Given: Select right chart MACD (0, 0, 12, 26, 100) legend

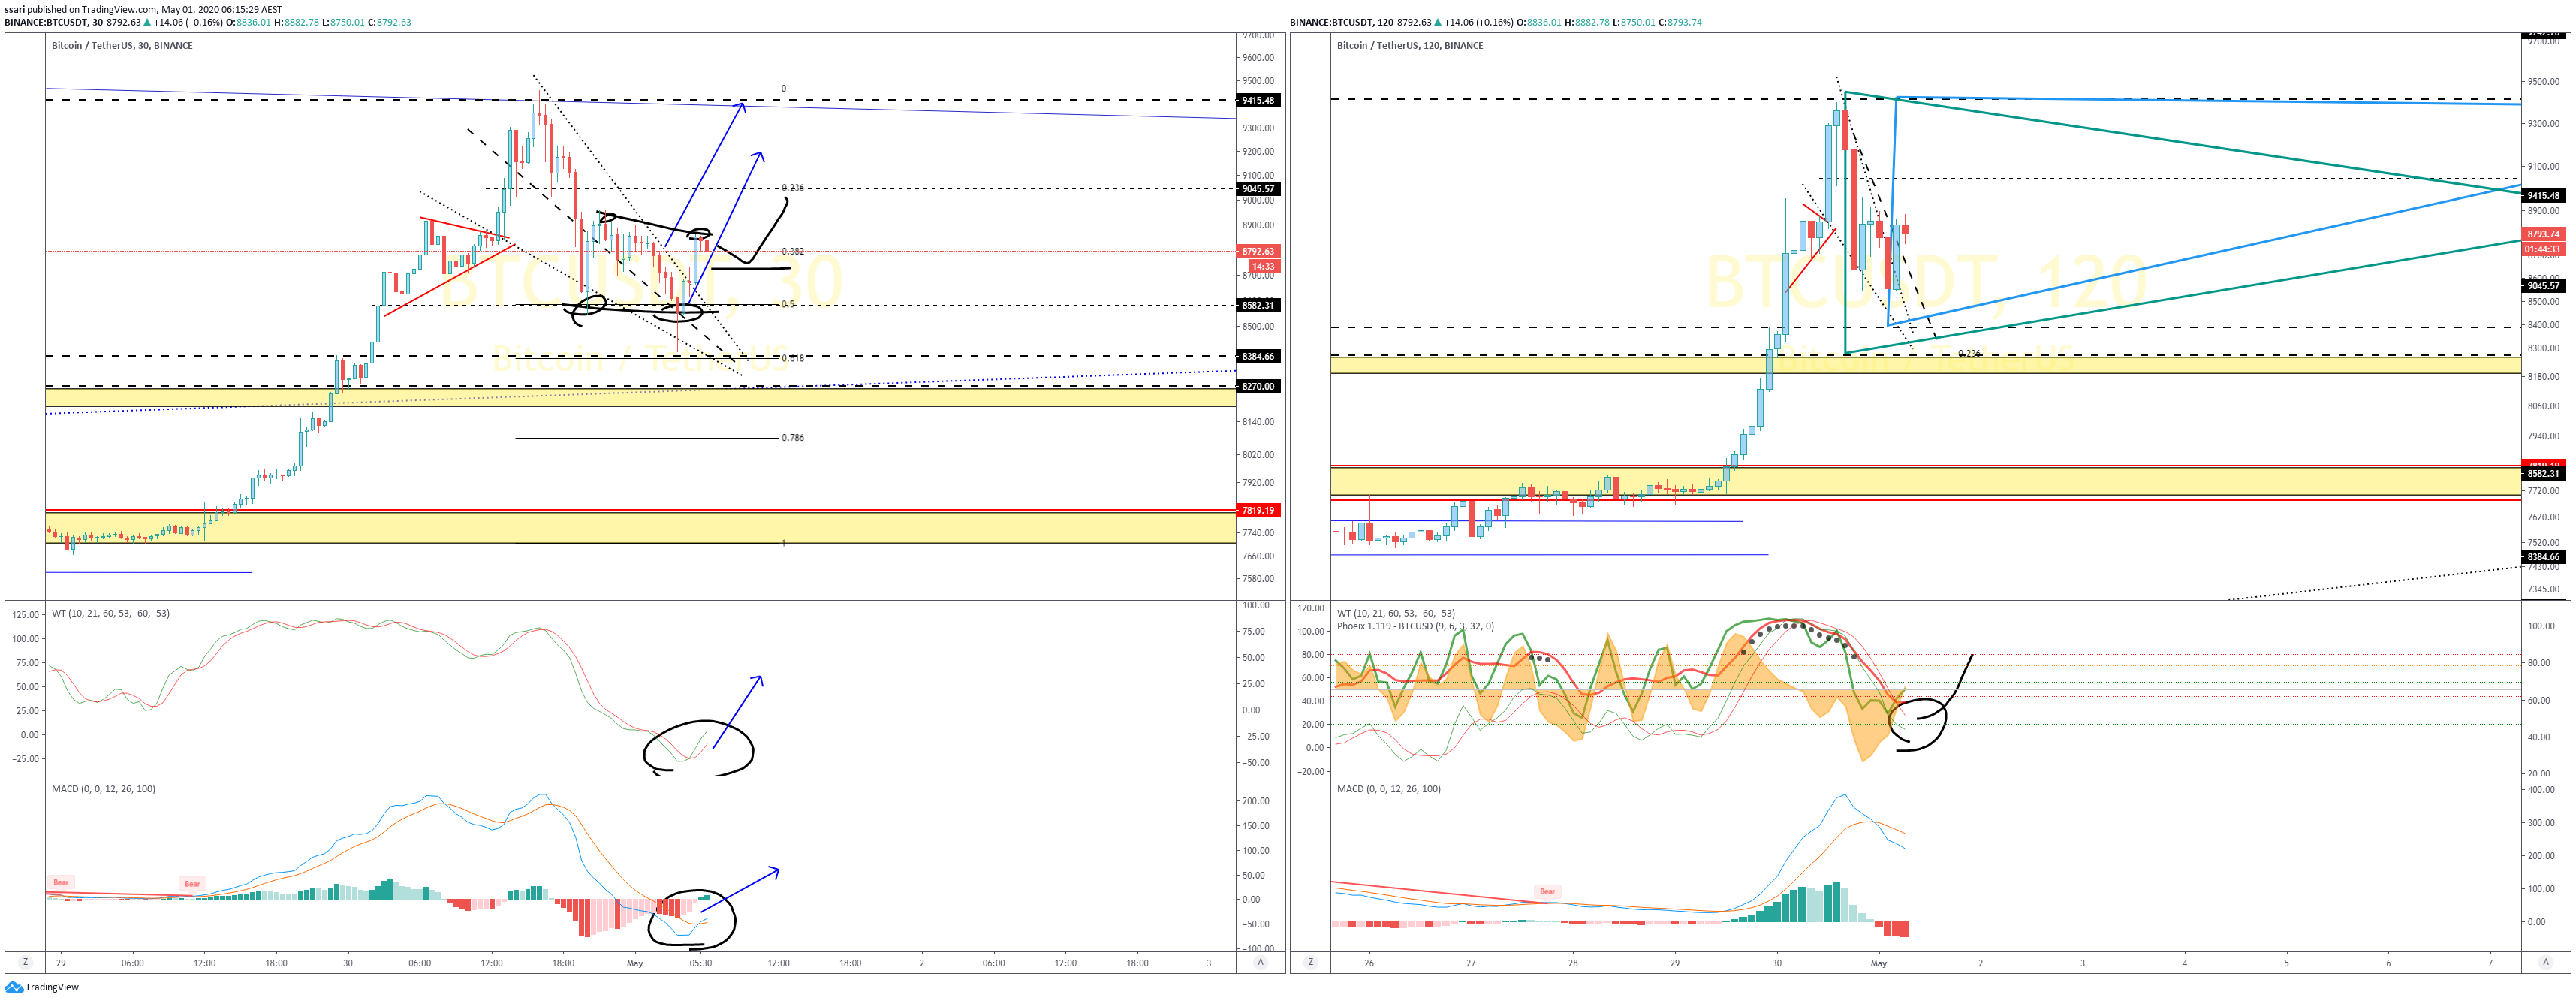Looking at the screenshot, I should pos(1388,789).
